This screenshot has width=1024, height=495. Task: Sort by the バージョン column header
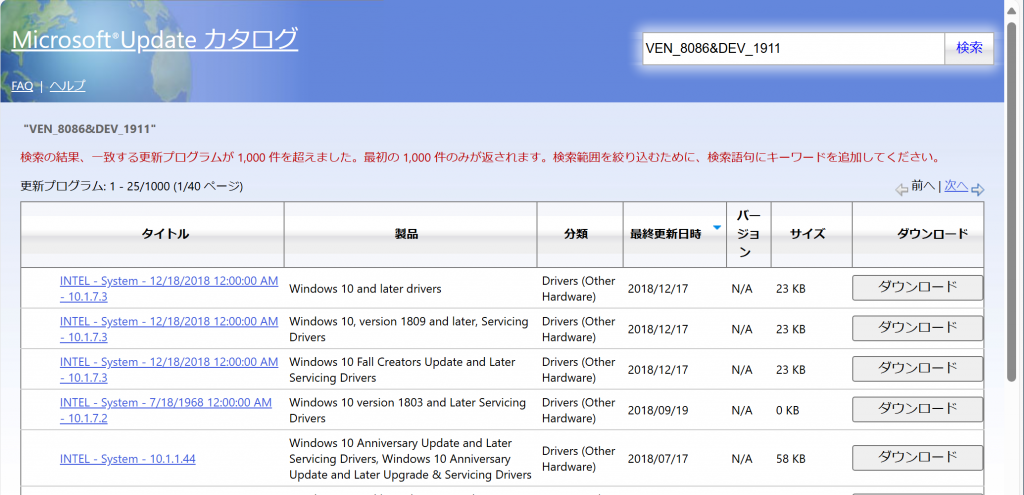coord(748,234)
